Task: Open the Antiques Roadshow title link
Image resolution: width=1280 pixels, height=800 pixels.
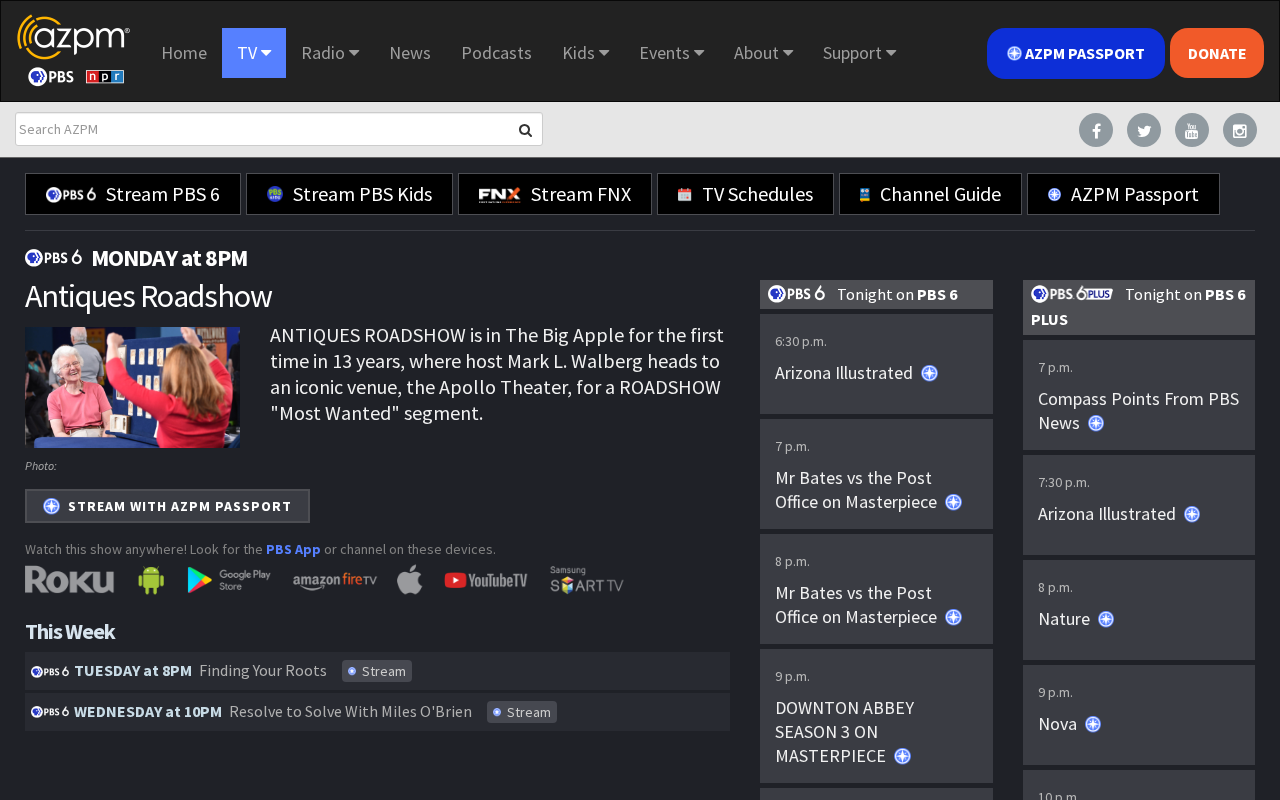Action: click(148, 296)
